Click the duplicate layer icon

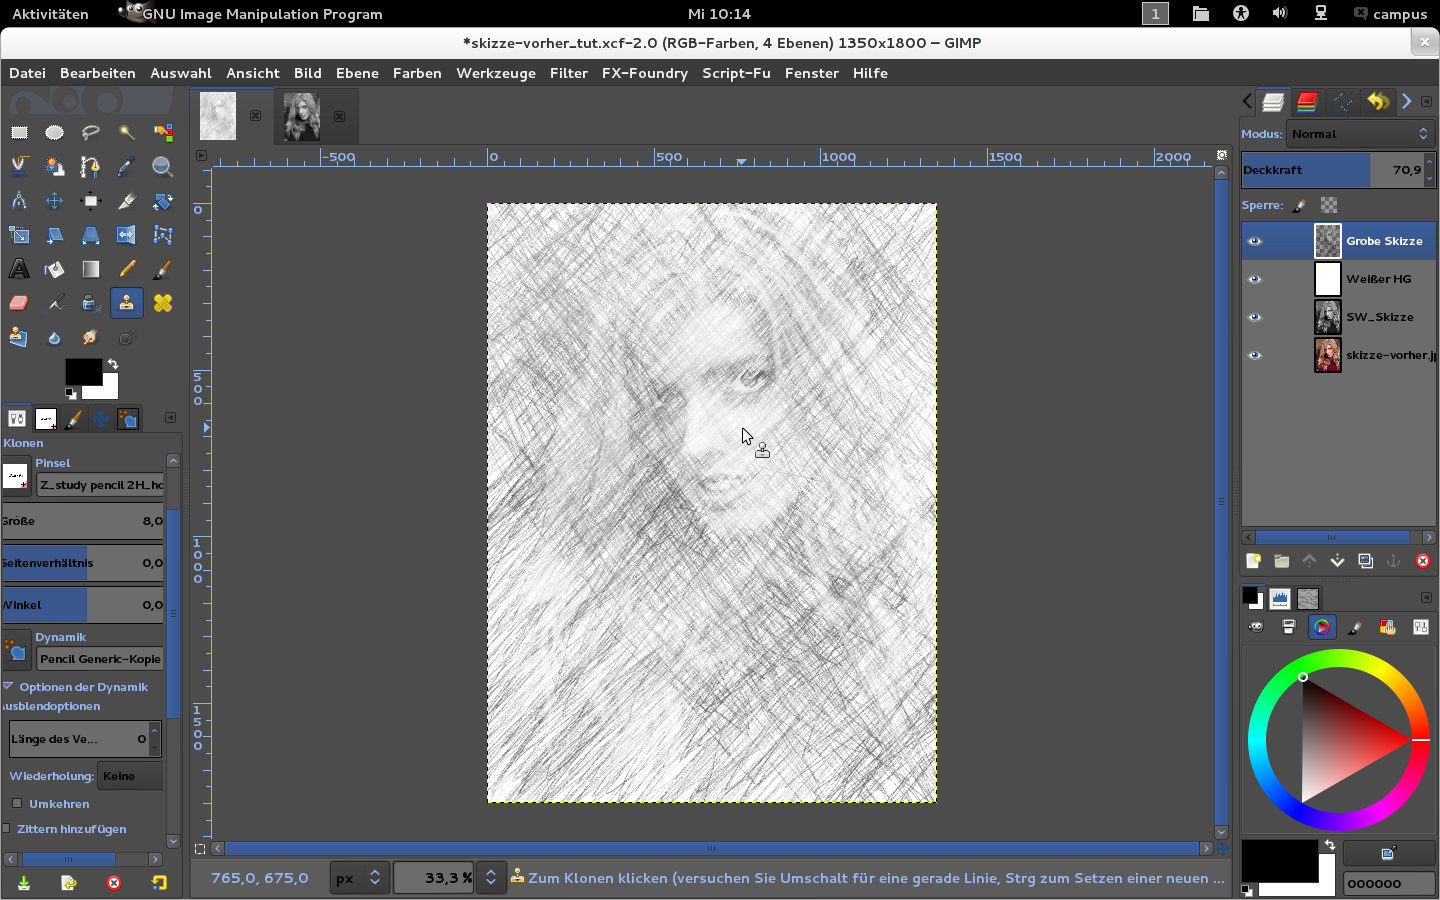[1366, 561]
